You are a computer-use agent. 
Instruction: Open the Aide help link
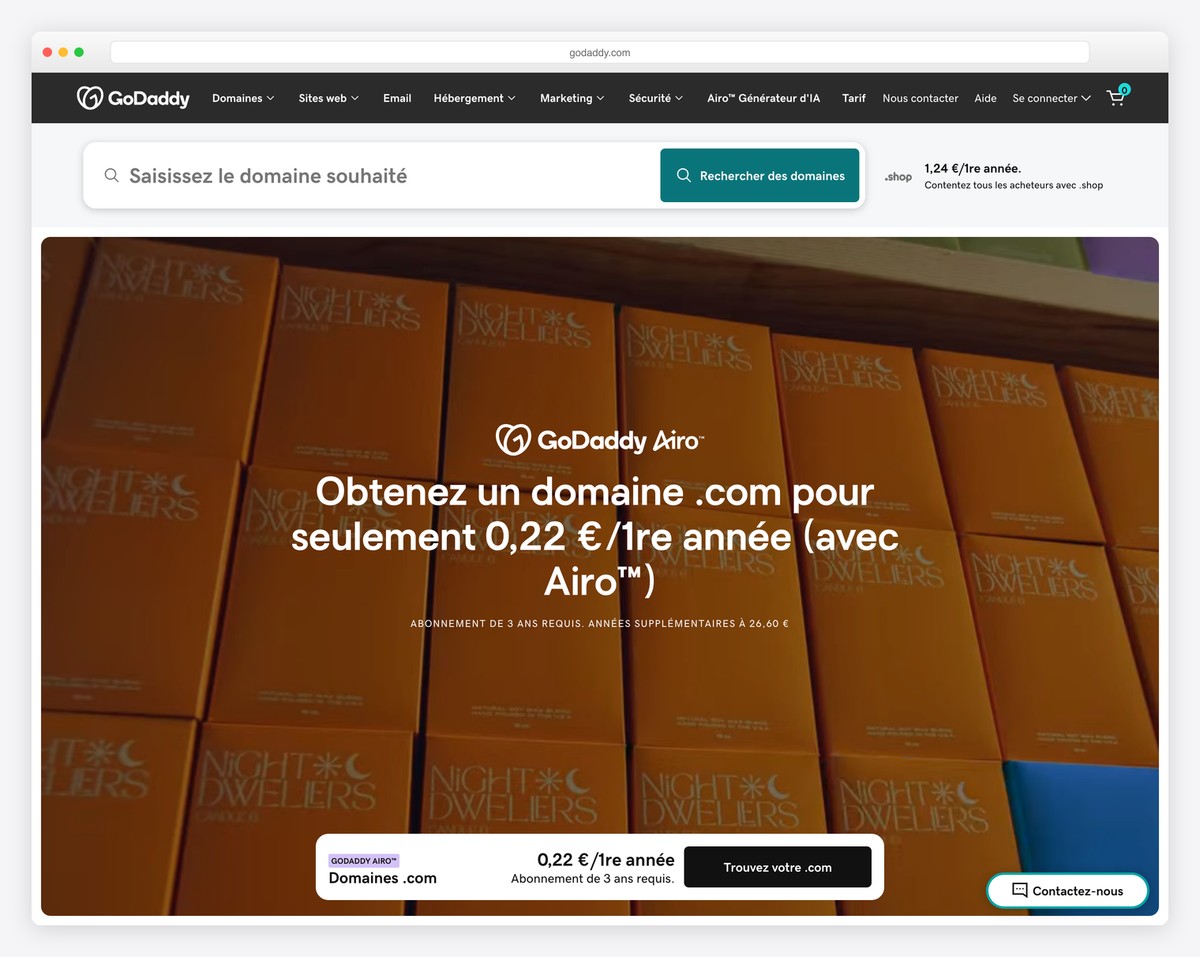pyautogui.click(x=985, y=98)
